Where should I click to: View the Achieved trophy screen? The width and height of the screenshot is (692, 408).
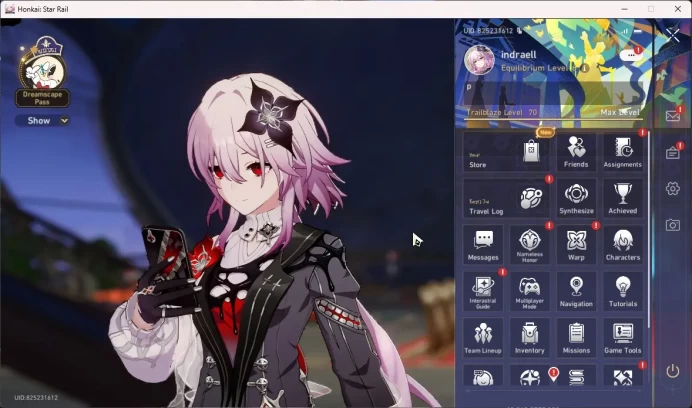[622, 198]
